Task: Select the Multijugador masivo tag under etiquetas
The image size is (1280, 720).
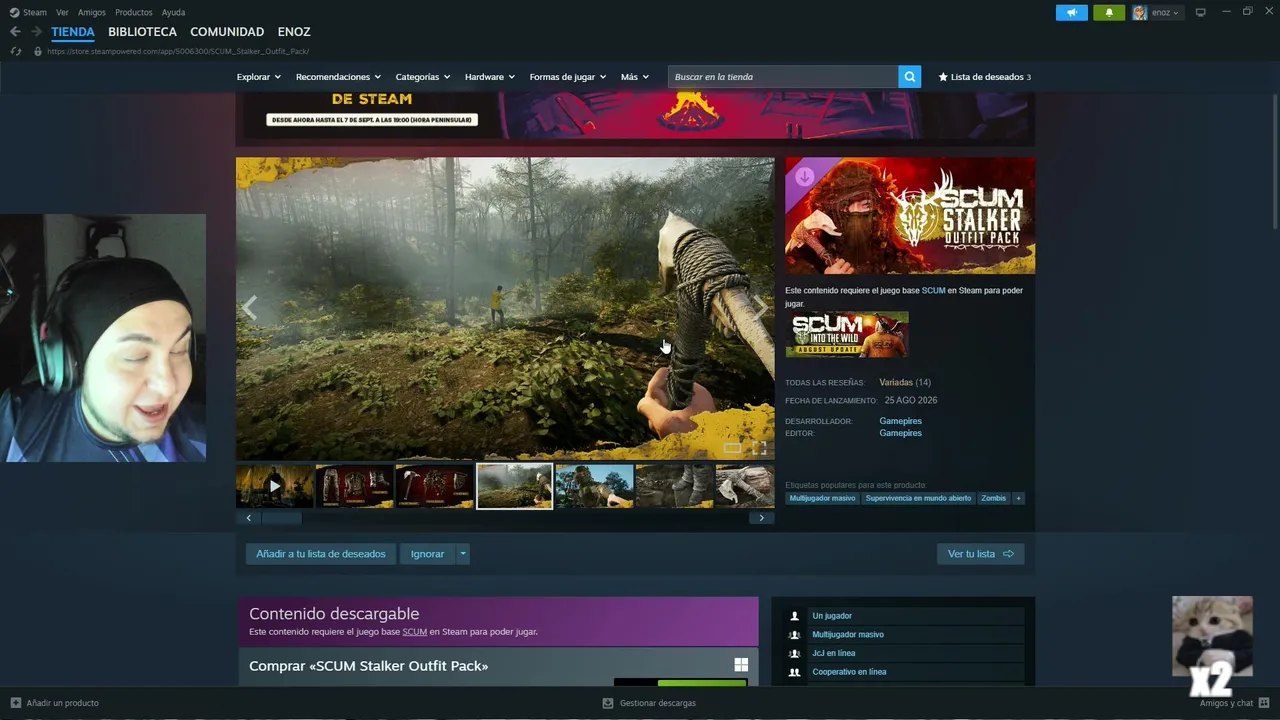Action: click(822, 498)
